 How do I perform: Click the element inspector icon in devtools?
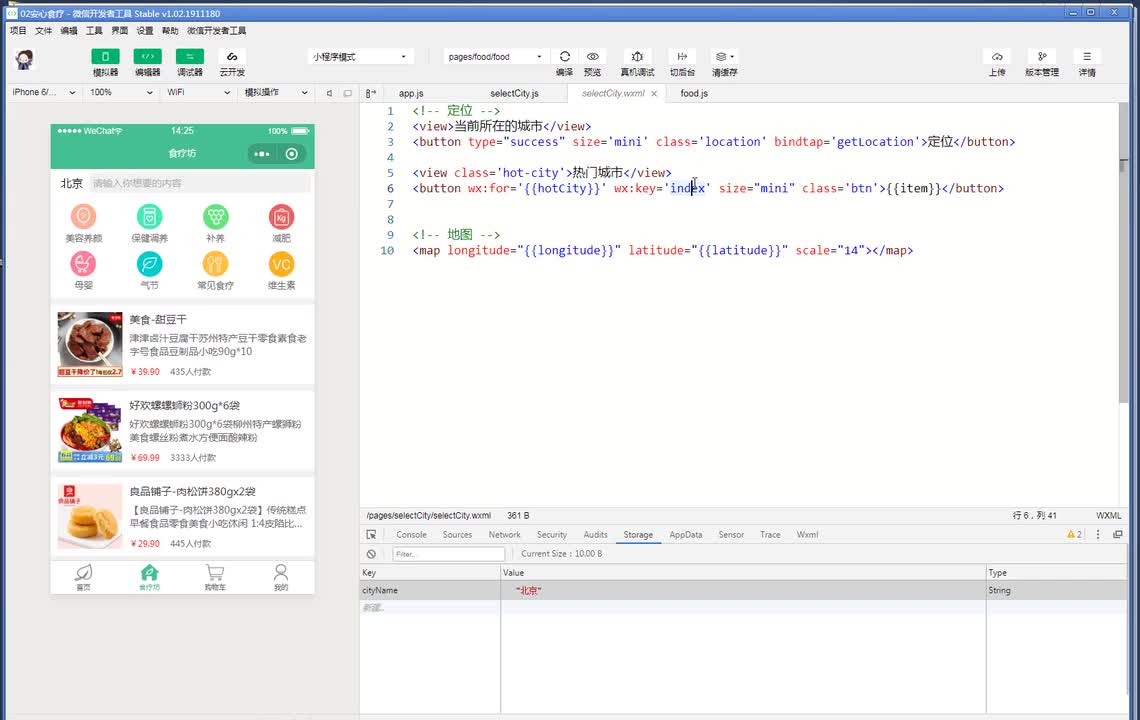coord(371,535)
